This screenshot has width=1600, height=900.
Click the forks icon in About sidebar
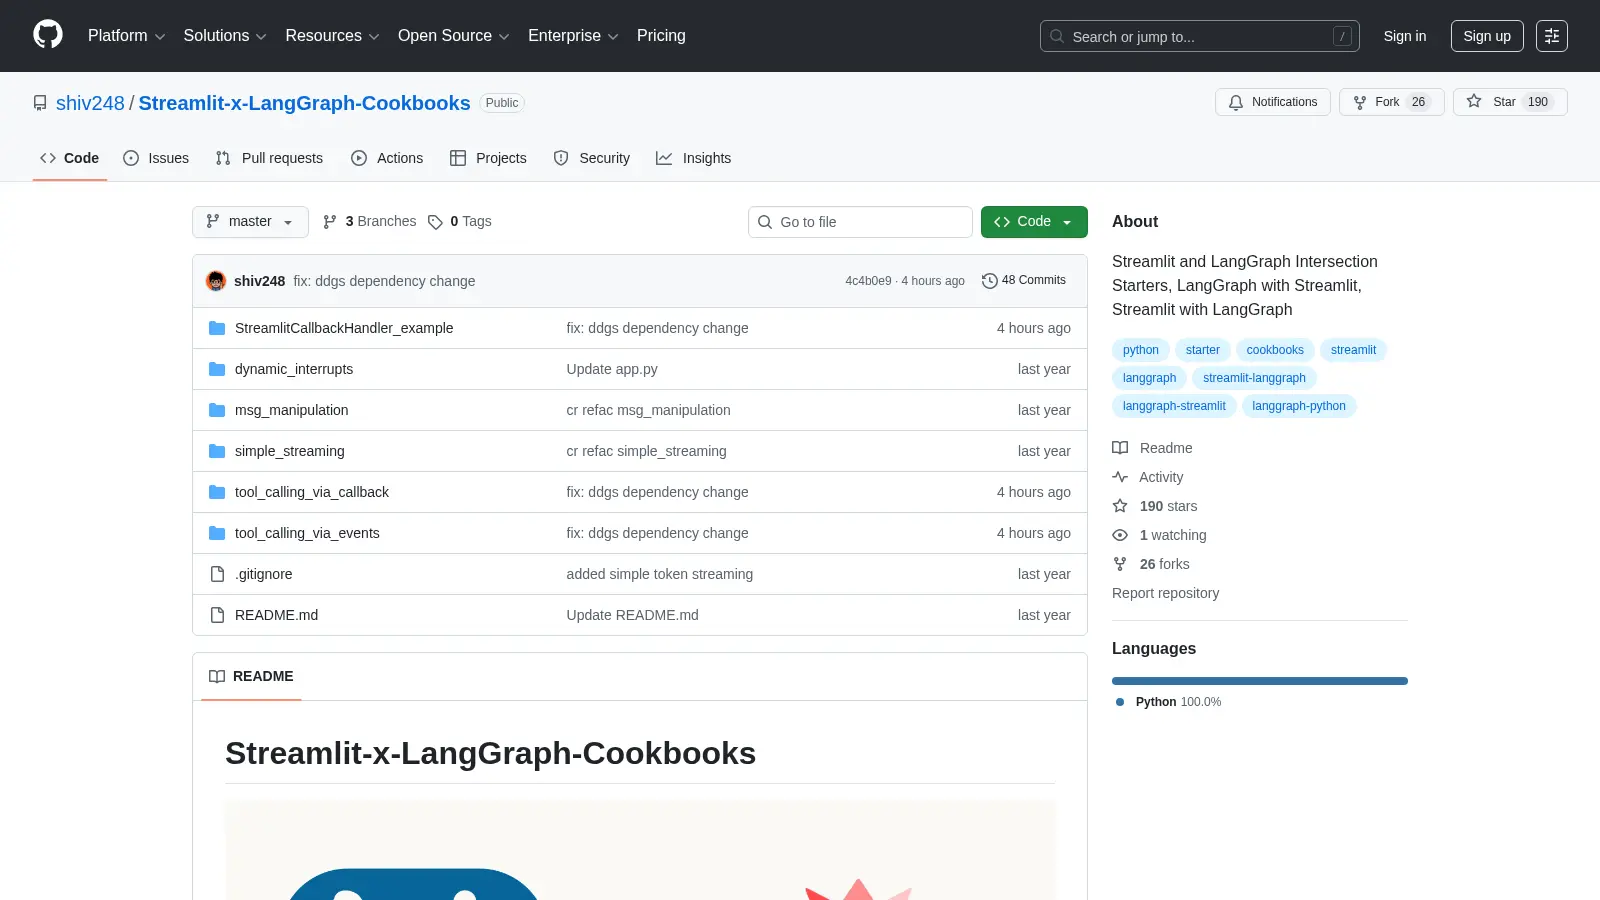pos(1120,564)
